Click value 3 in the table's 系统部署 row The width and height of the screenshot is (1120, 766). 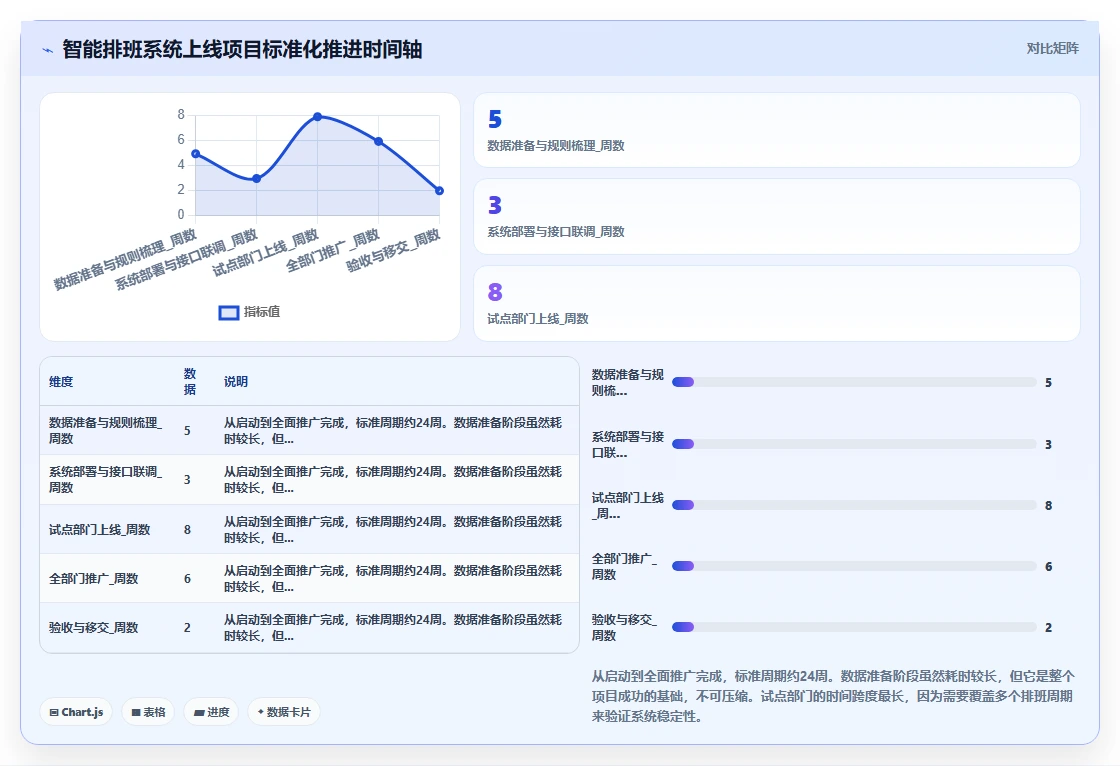(187, 479)
